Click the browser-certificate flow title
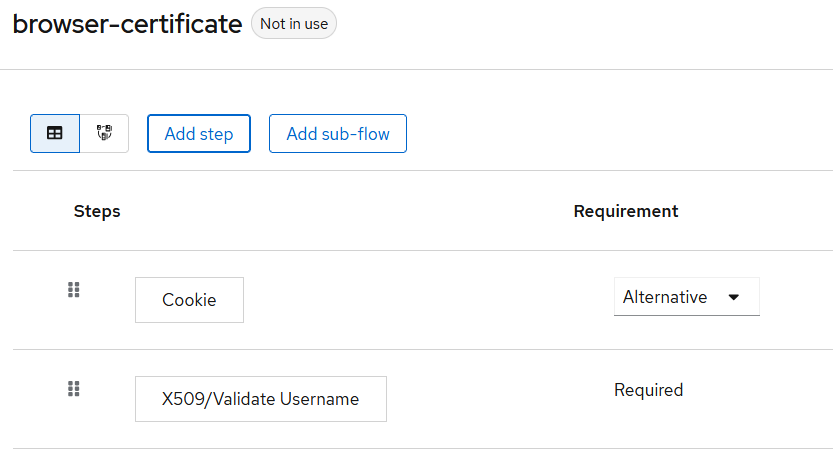Screen dimensions: 833x465 click(x=127, y=25)
